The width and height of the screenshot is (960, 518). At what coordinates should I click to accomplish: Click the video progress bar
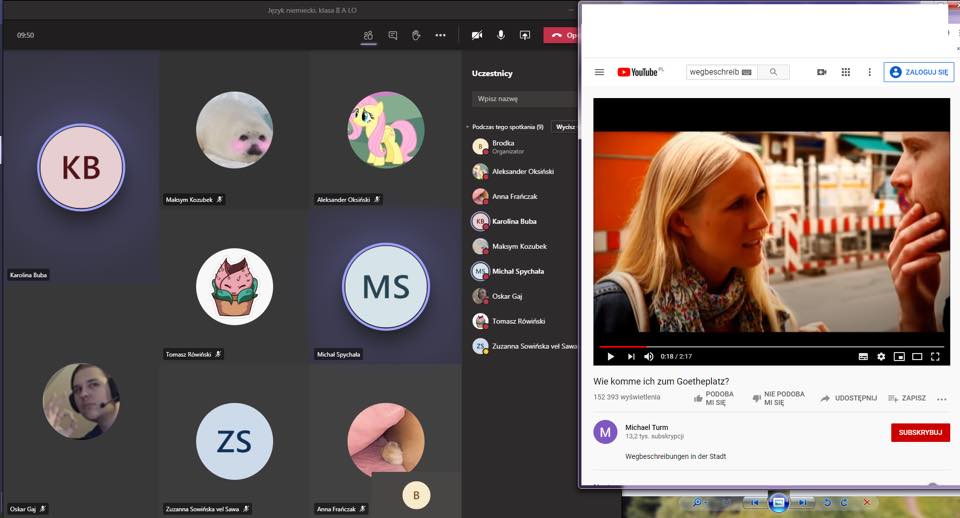770,347
